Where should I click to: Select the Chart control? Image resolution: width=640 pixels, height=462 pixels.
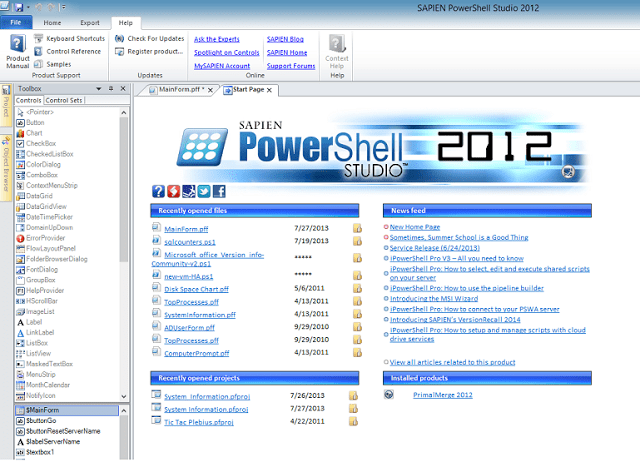29,133
